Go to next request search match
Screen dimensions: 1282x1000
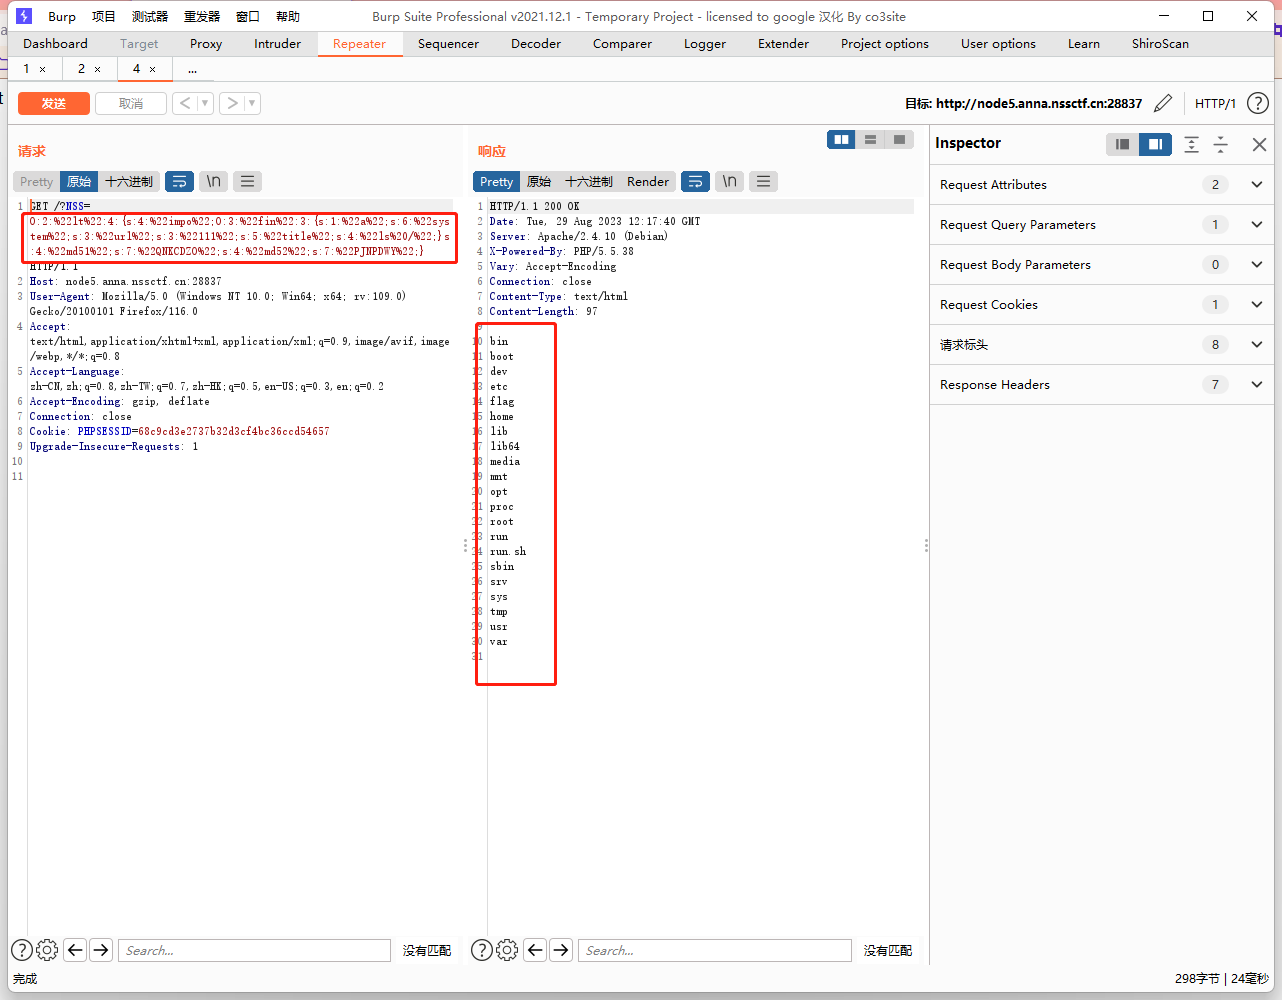tap(101, 950)
